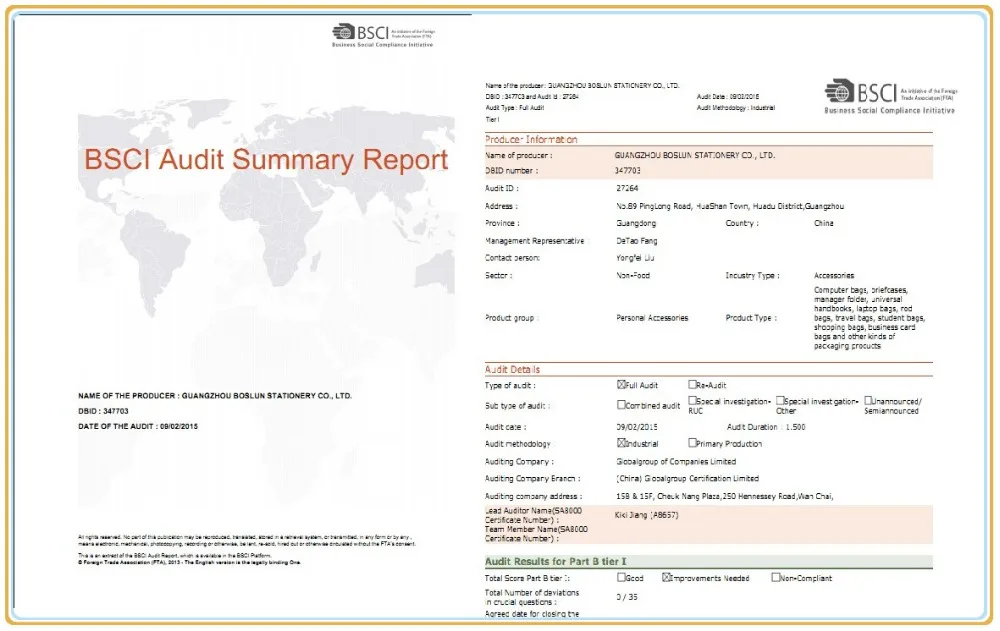Toggle the Improvements Needed checkbox
This screenshot has height=631, width=1000.
click(x=667, y=578)
